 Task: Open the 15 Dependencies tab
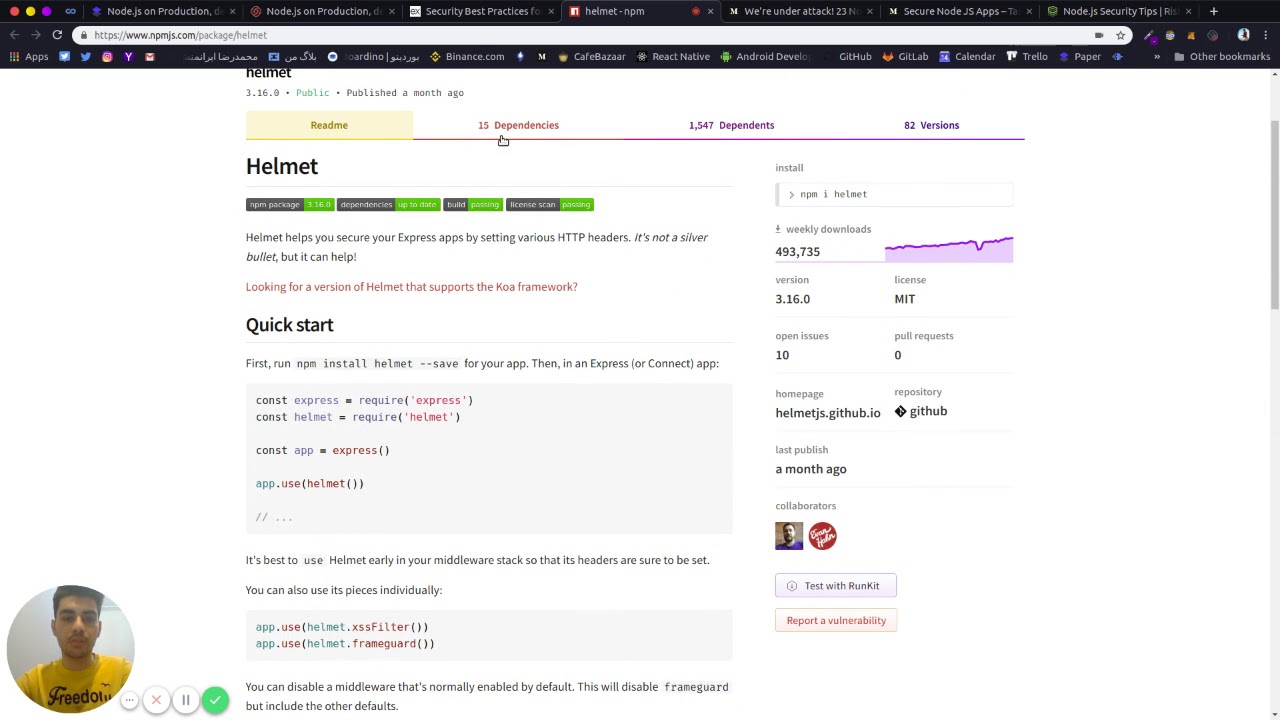tap(518, 125)
